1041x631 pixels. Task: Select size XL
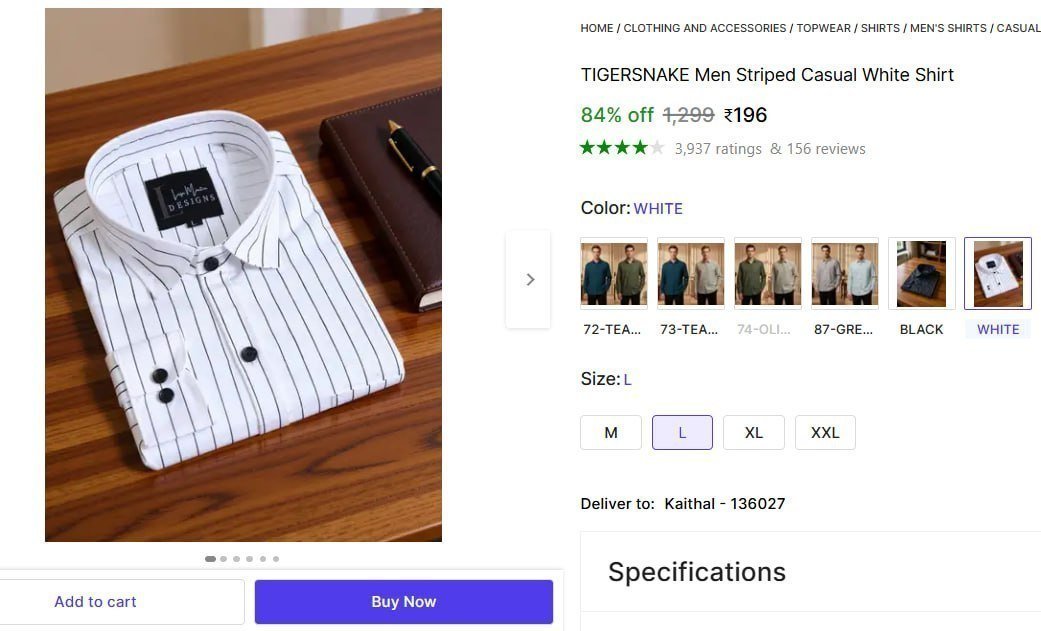click(x=753, y=432)
